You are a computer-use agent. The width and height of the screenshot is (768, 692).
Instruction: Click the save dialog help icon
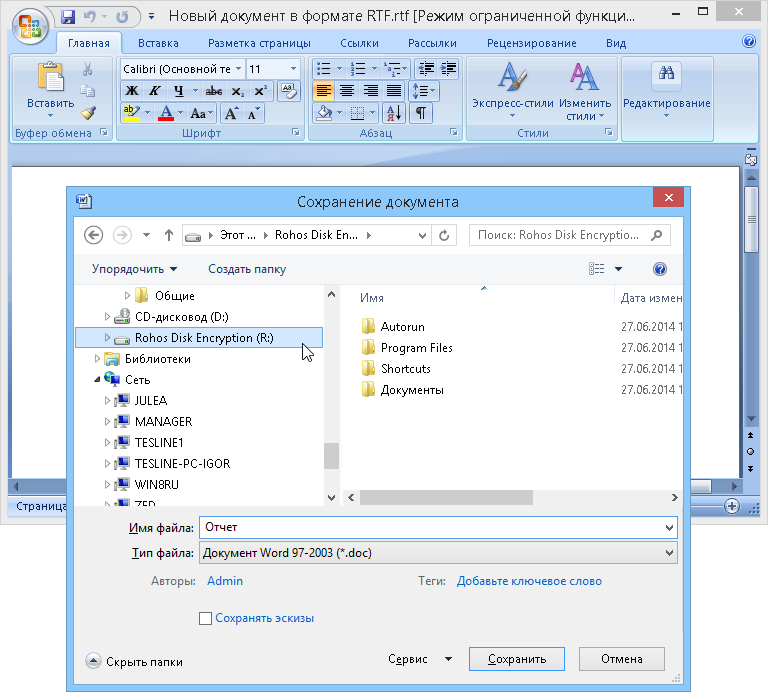(x=660, y=269)
